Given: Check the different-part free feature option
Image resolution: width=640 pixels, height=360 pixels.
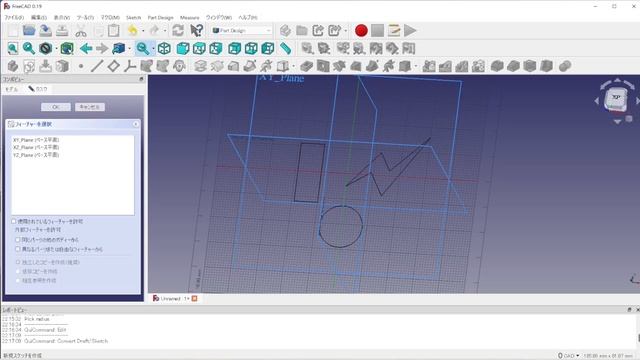Looking at the screenshot, I should [18, 249].
